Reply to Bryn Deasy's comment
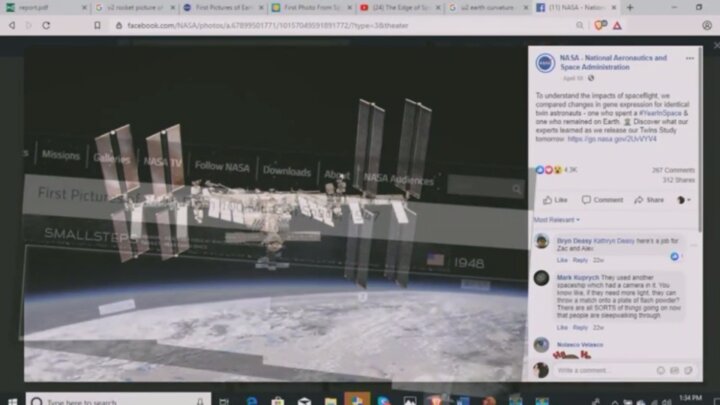Image resolution: width=720 pixels, height=405 pixels. [580, 260]
